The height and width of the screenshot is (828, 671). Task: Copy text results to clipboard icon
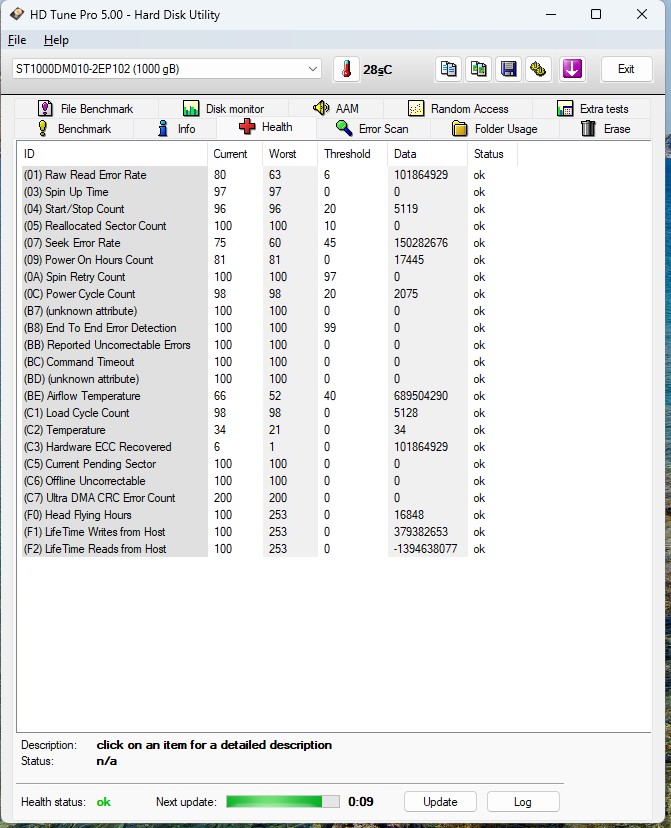tap(449, 69)
